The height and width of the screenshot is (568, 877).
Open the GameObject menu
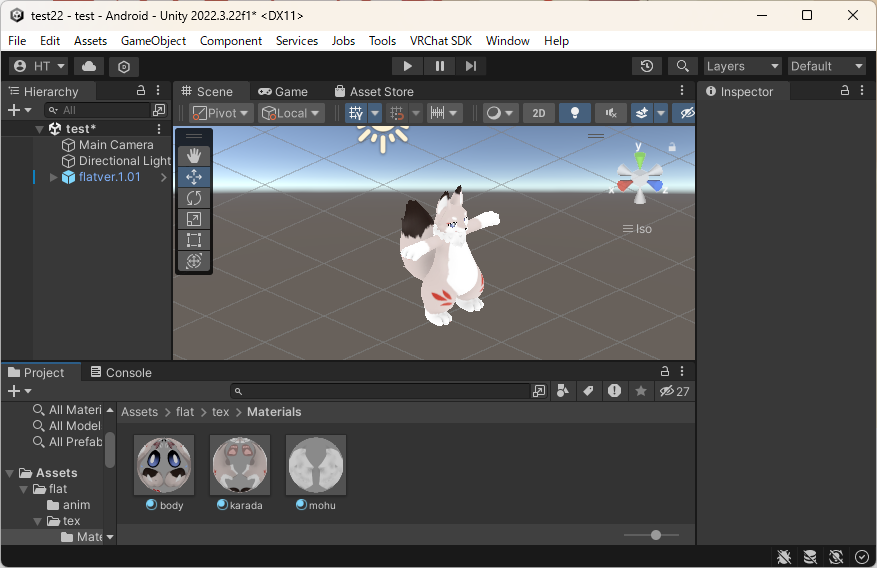click(x=153, y=41)
